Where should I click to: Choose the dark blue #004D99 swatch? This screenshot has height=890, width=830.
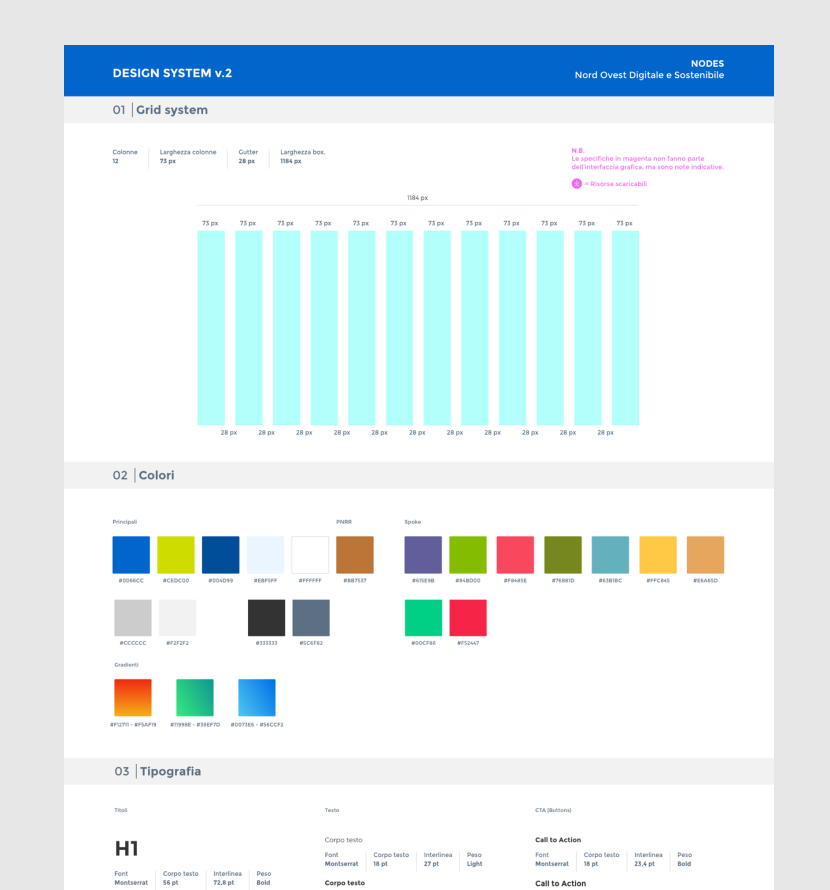point(221,555)
